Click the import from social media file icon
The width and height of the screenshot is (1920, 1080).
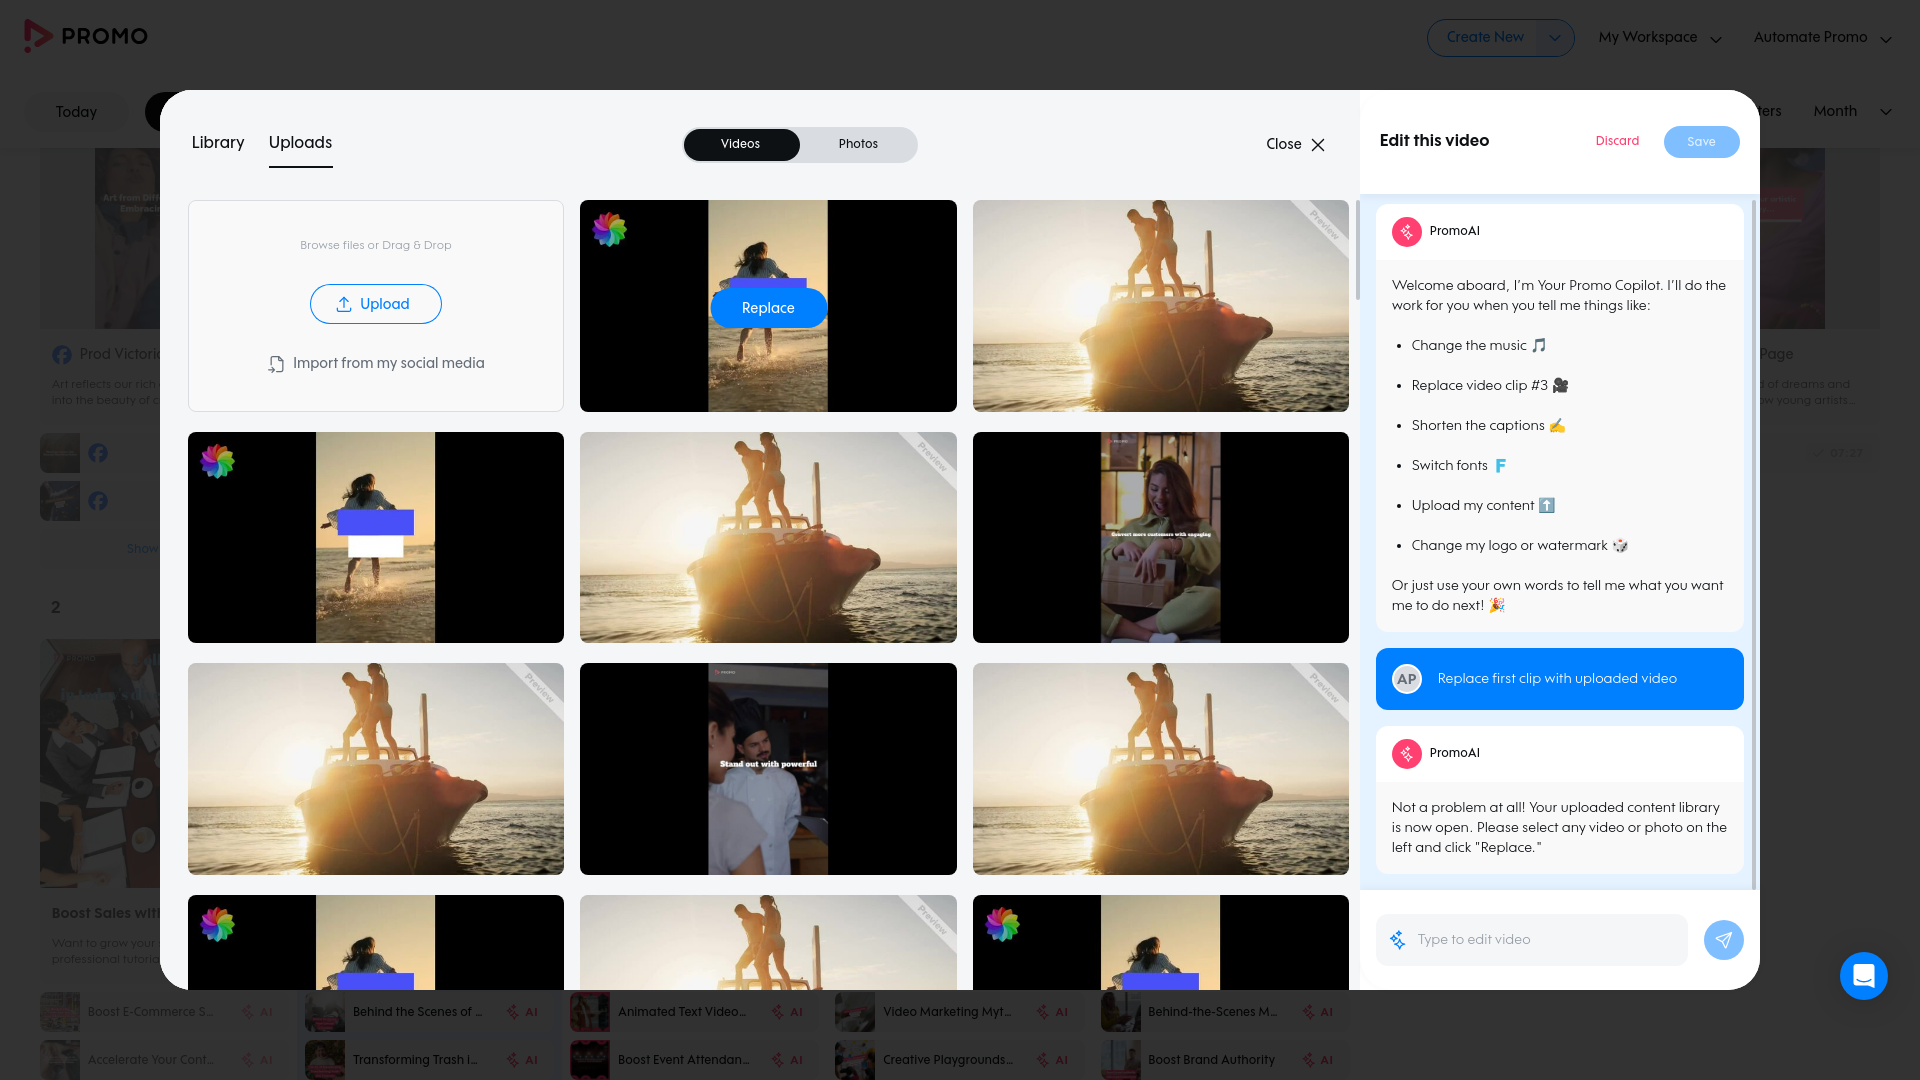[276, 364]
